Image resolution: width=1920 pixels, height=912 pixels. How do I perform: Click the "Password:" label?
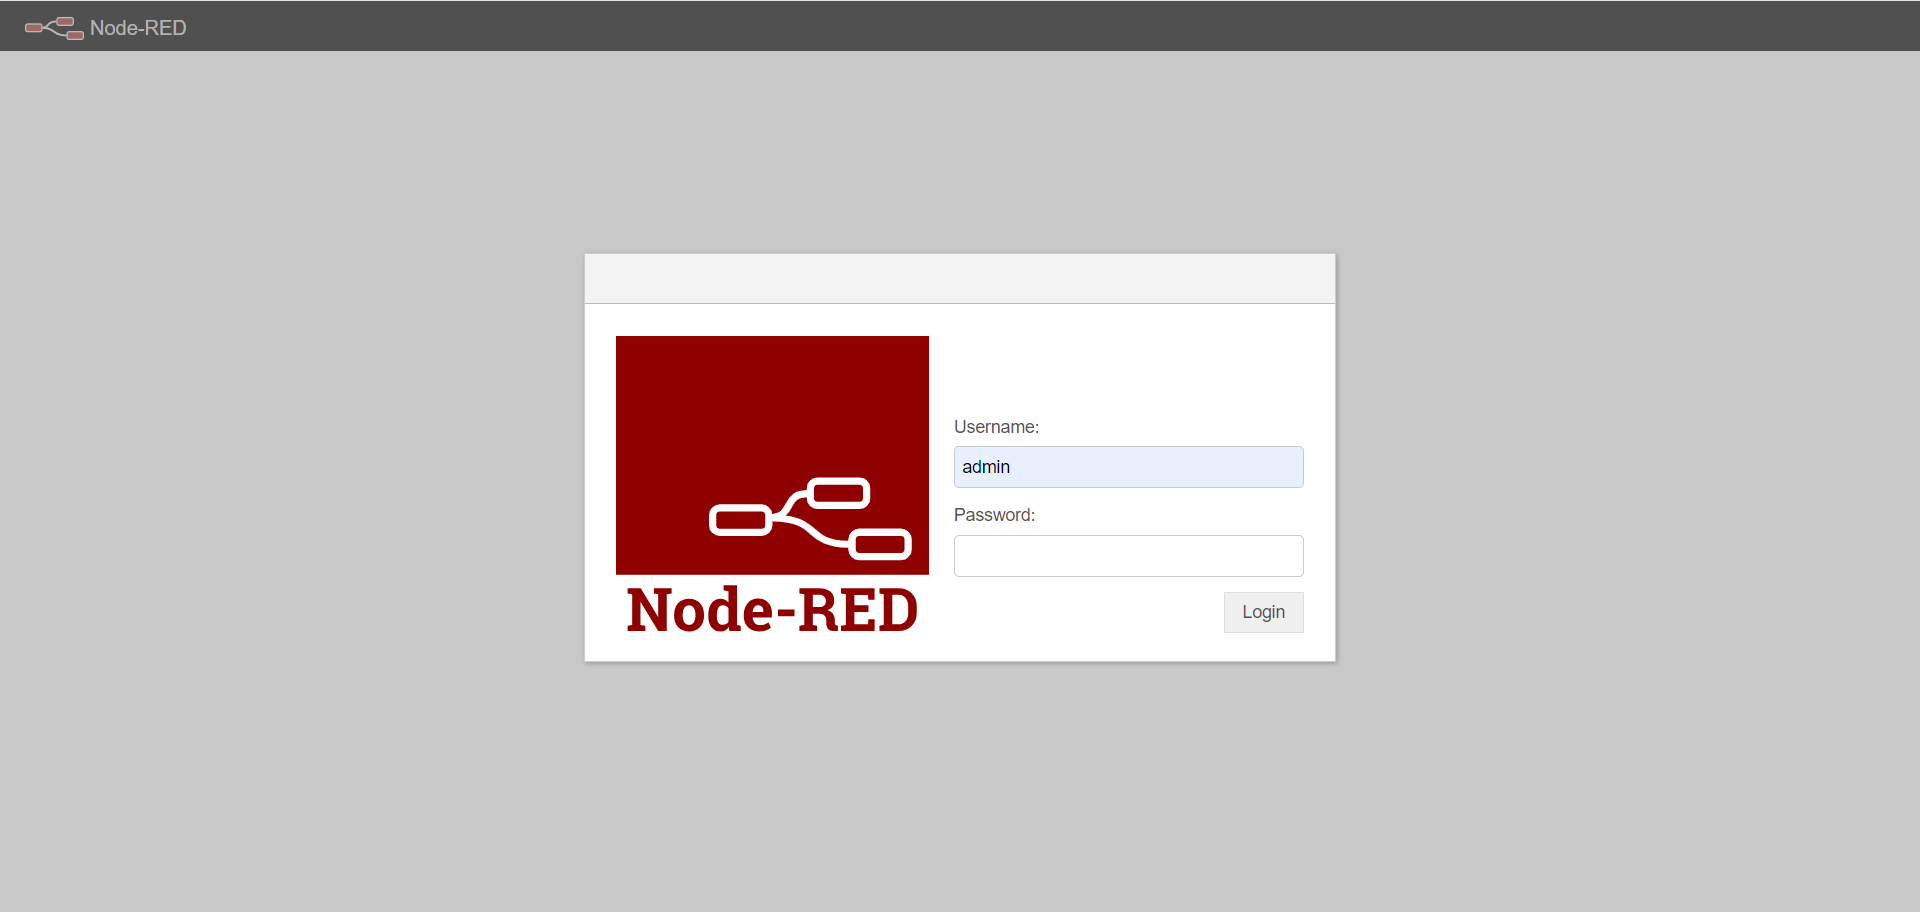(994, 515)
